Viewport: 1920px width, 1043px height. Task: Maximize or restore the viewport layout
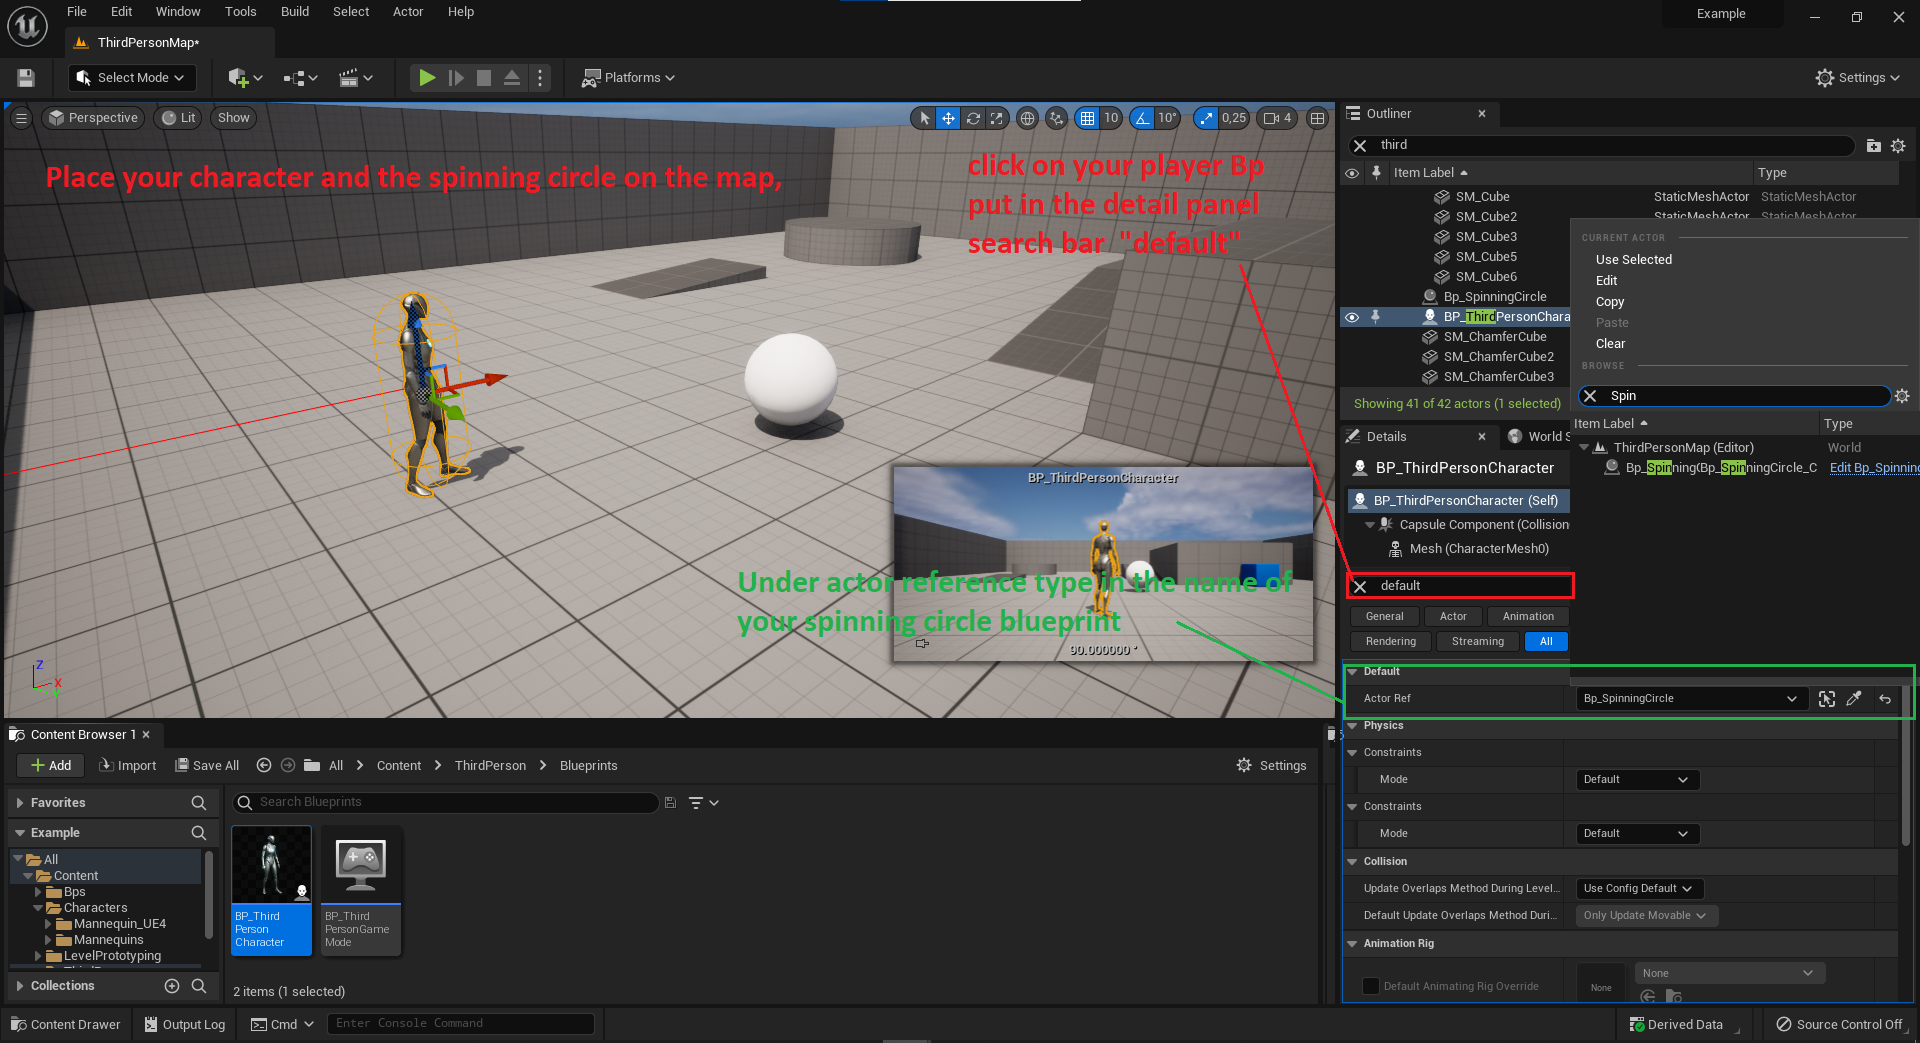[1318, 118]
